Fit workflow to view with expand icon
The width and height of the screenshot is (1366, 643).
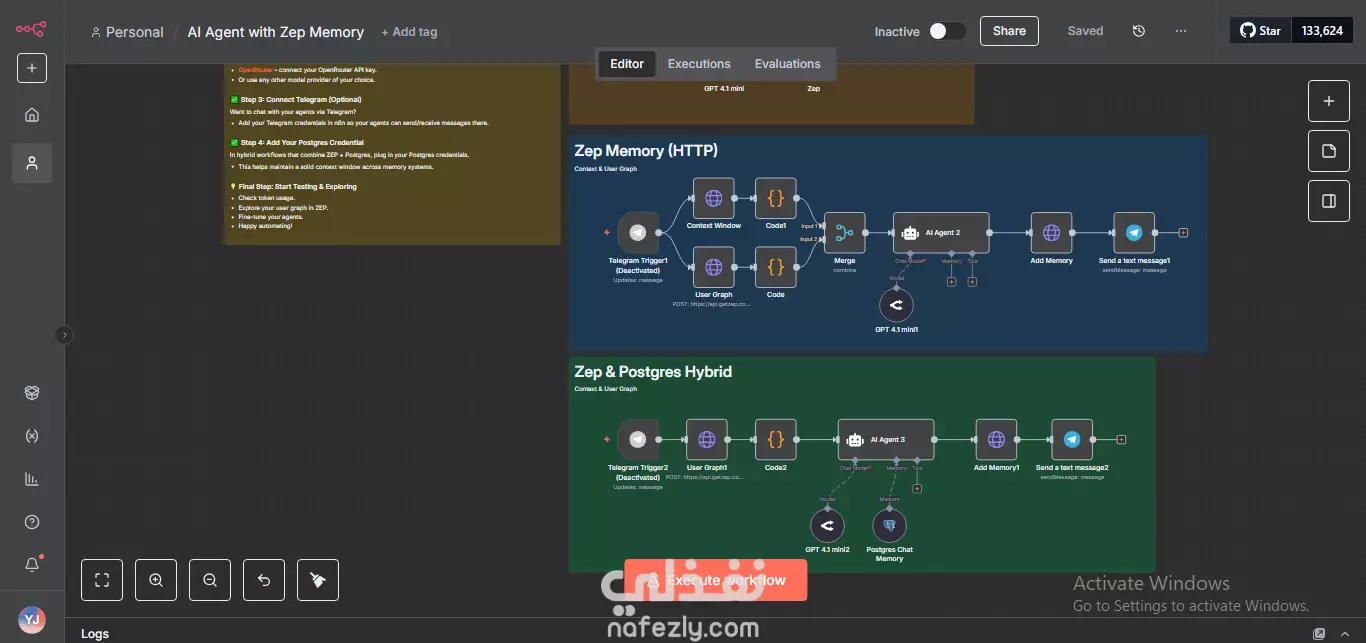(102, 580)
